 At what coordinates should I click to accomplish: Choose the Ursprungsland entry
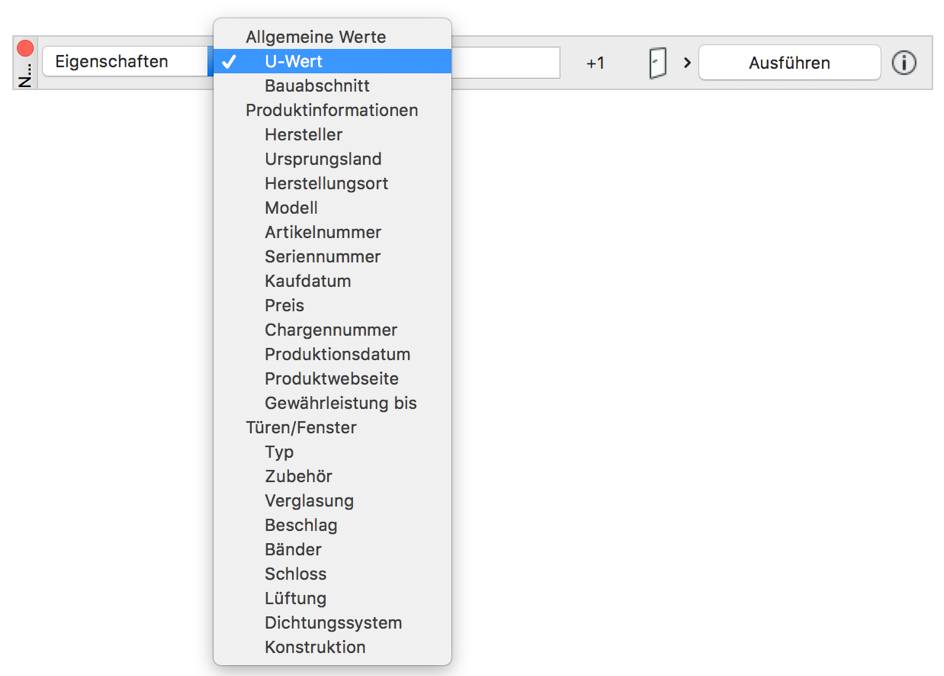tap(332, 159)
